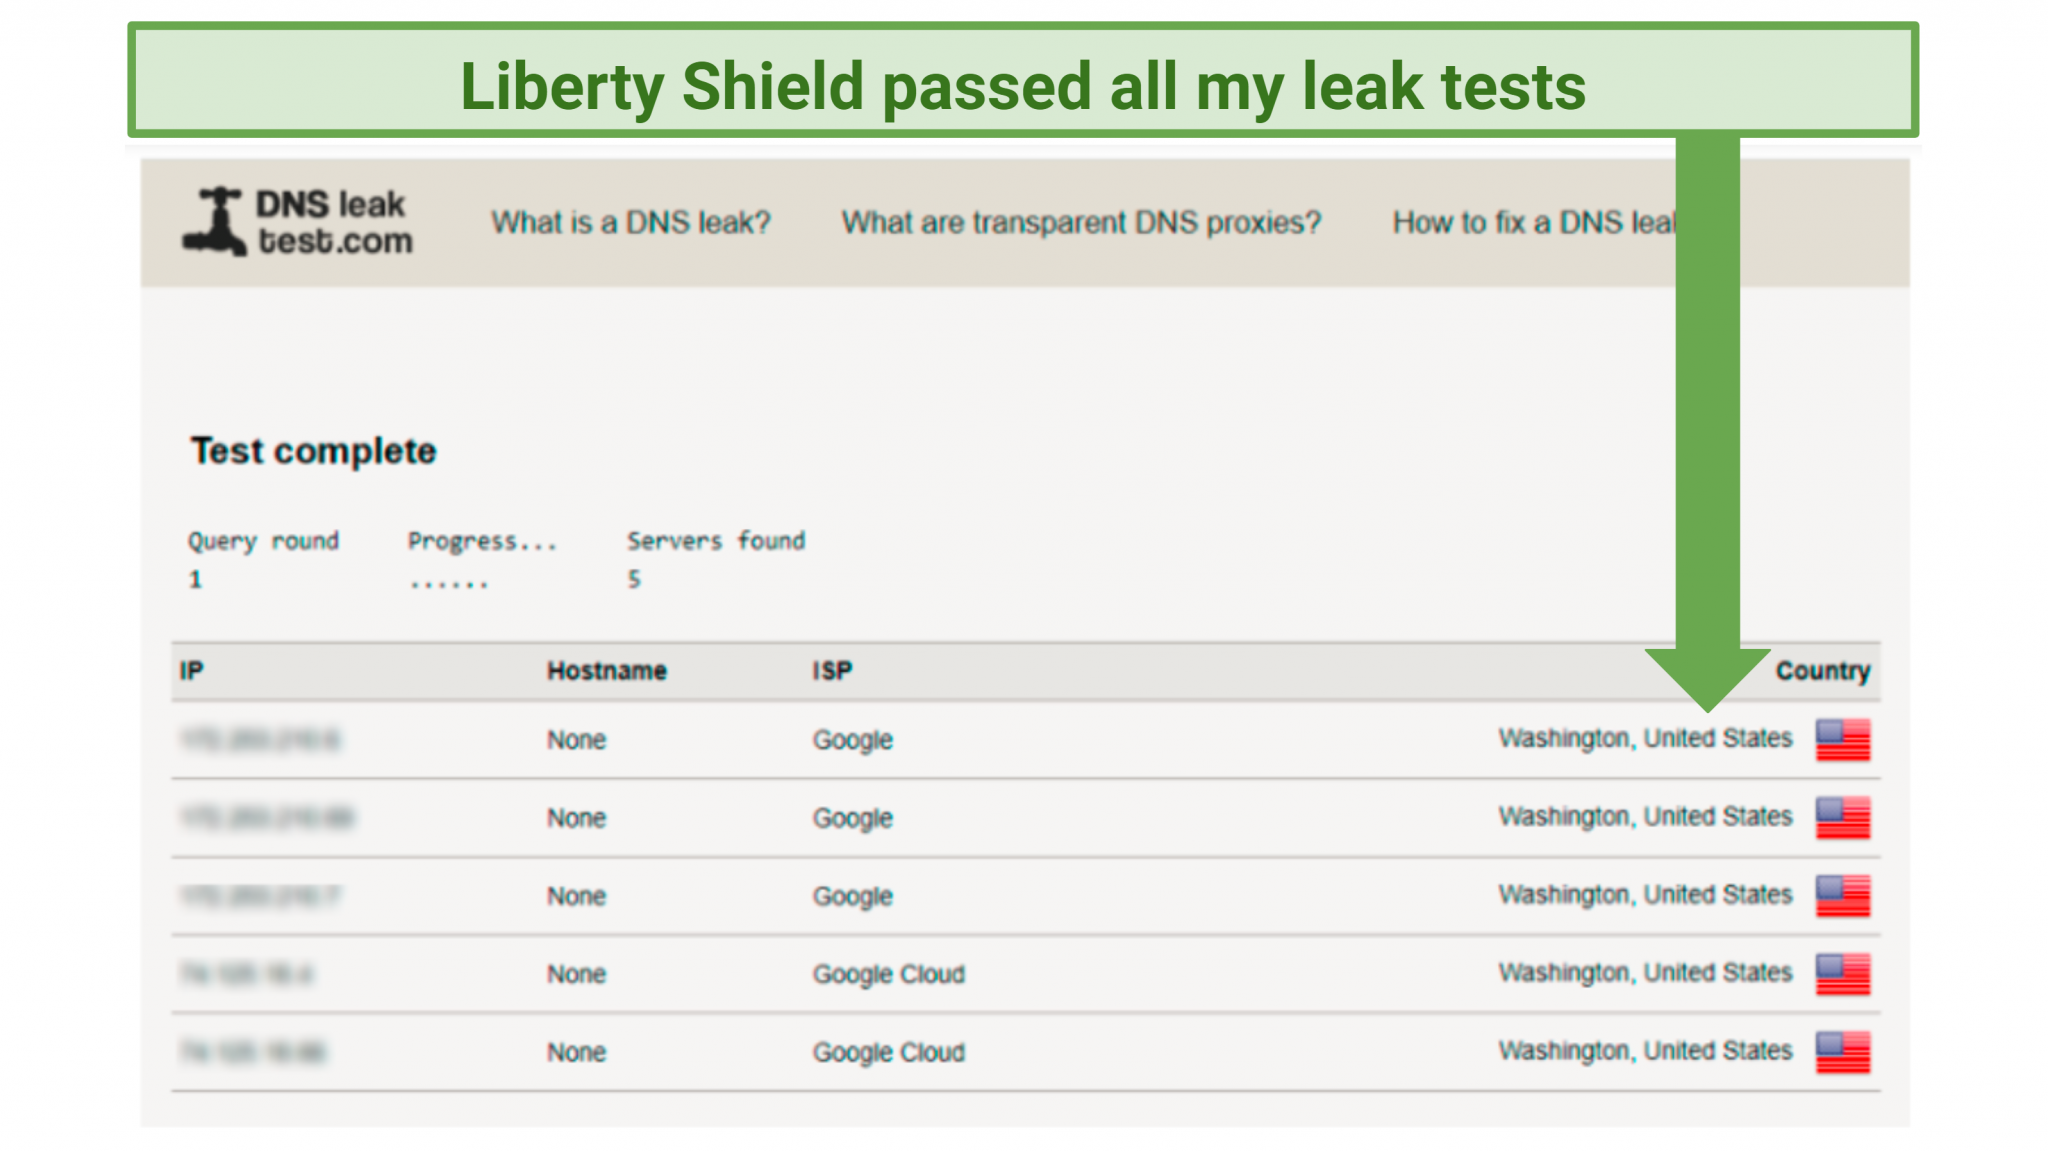Click the 'Test complete' heading
Viewport: 2048px width, 1151px height.
coord(314,451)
